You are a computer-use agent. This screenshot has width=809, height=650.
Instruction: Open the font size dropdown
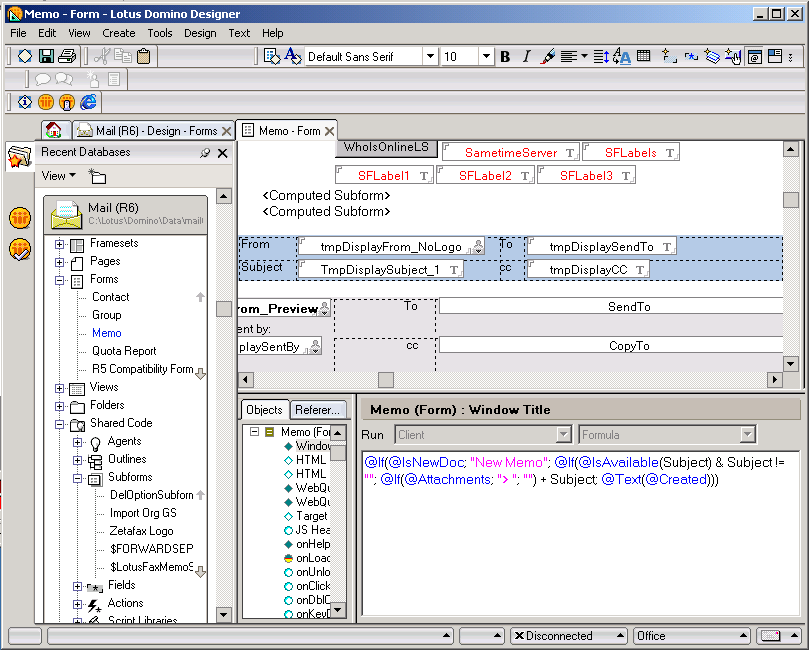click(x=486, y=57)
